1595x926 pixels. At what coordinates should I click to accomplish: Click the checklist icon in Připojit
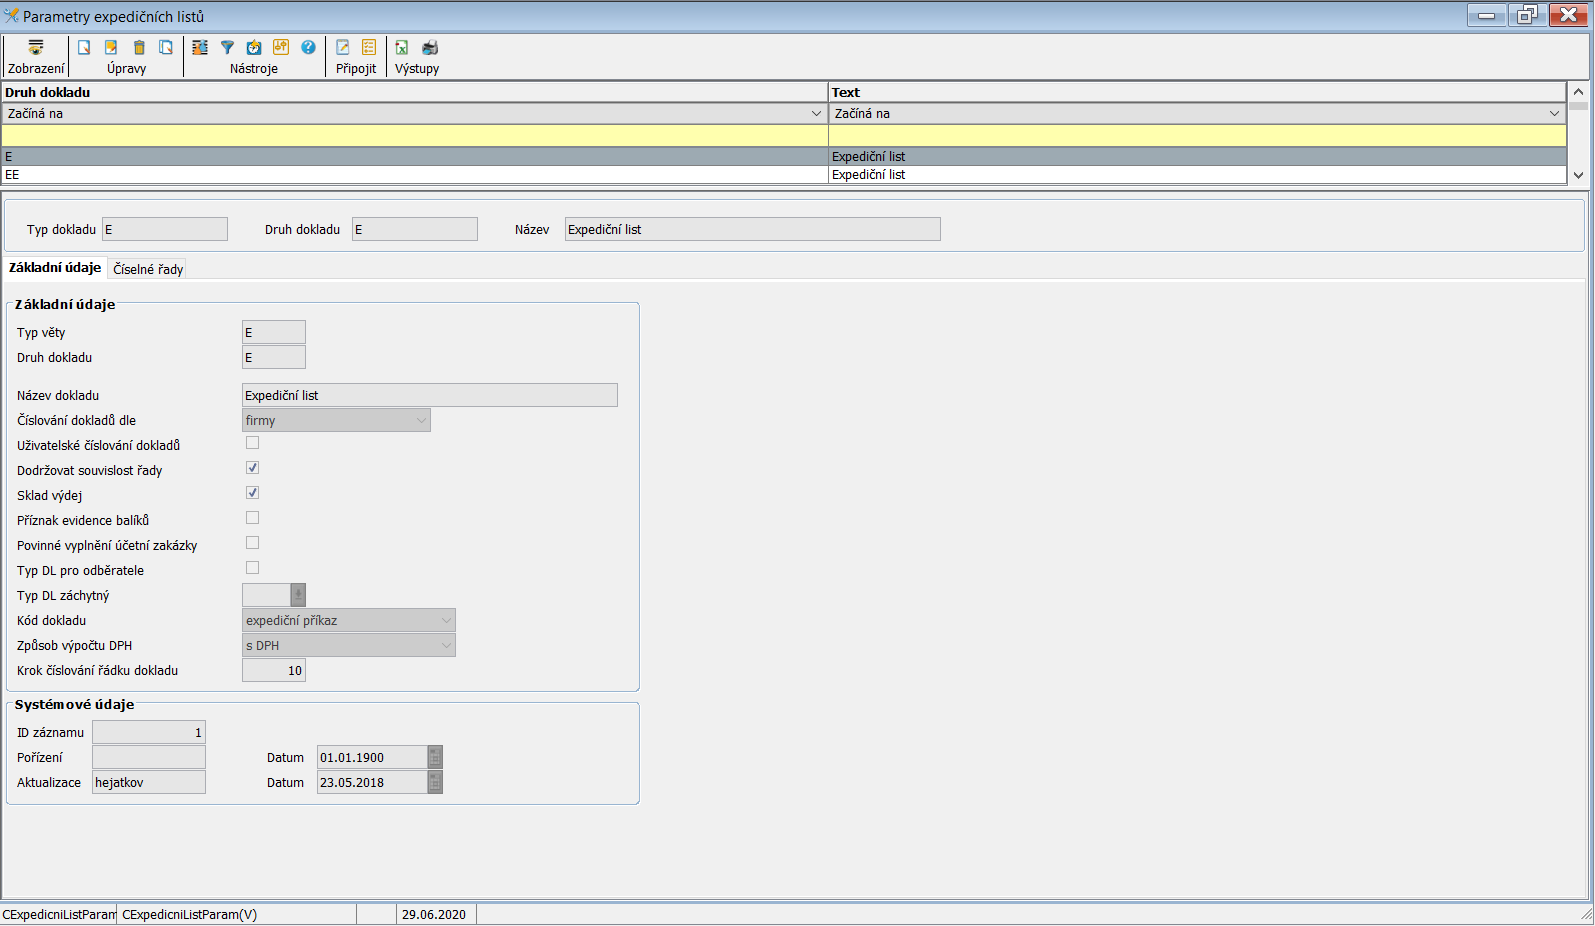coord(369,48)
